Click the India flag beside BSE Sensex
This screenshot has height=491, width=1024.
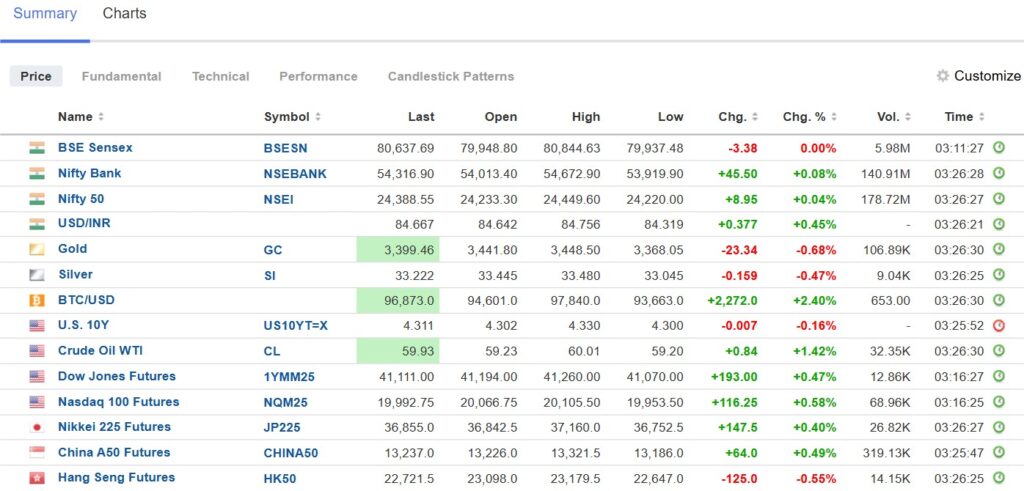tap(37, 148)
